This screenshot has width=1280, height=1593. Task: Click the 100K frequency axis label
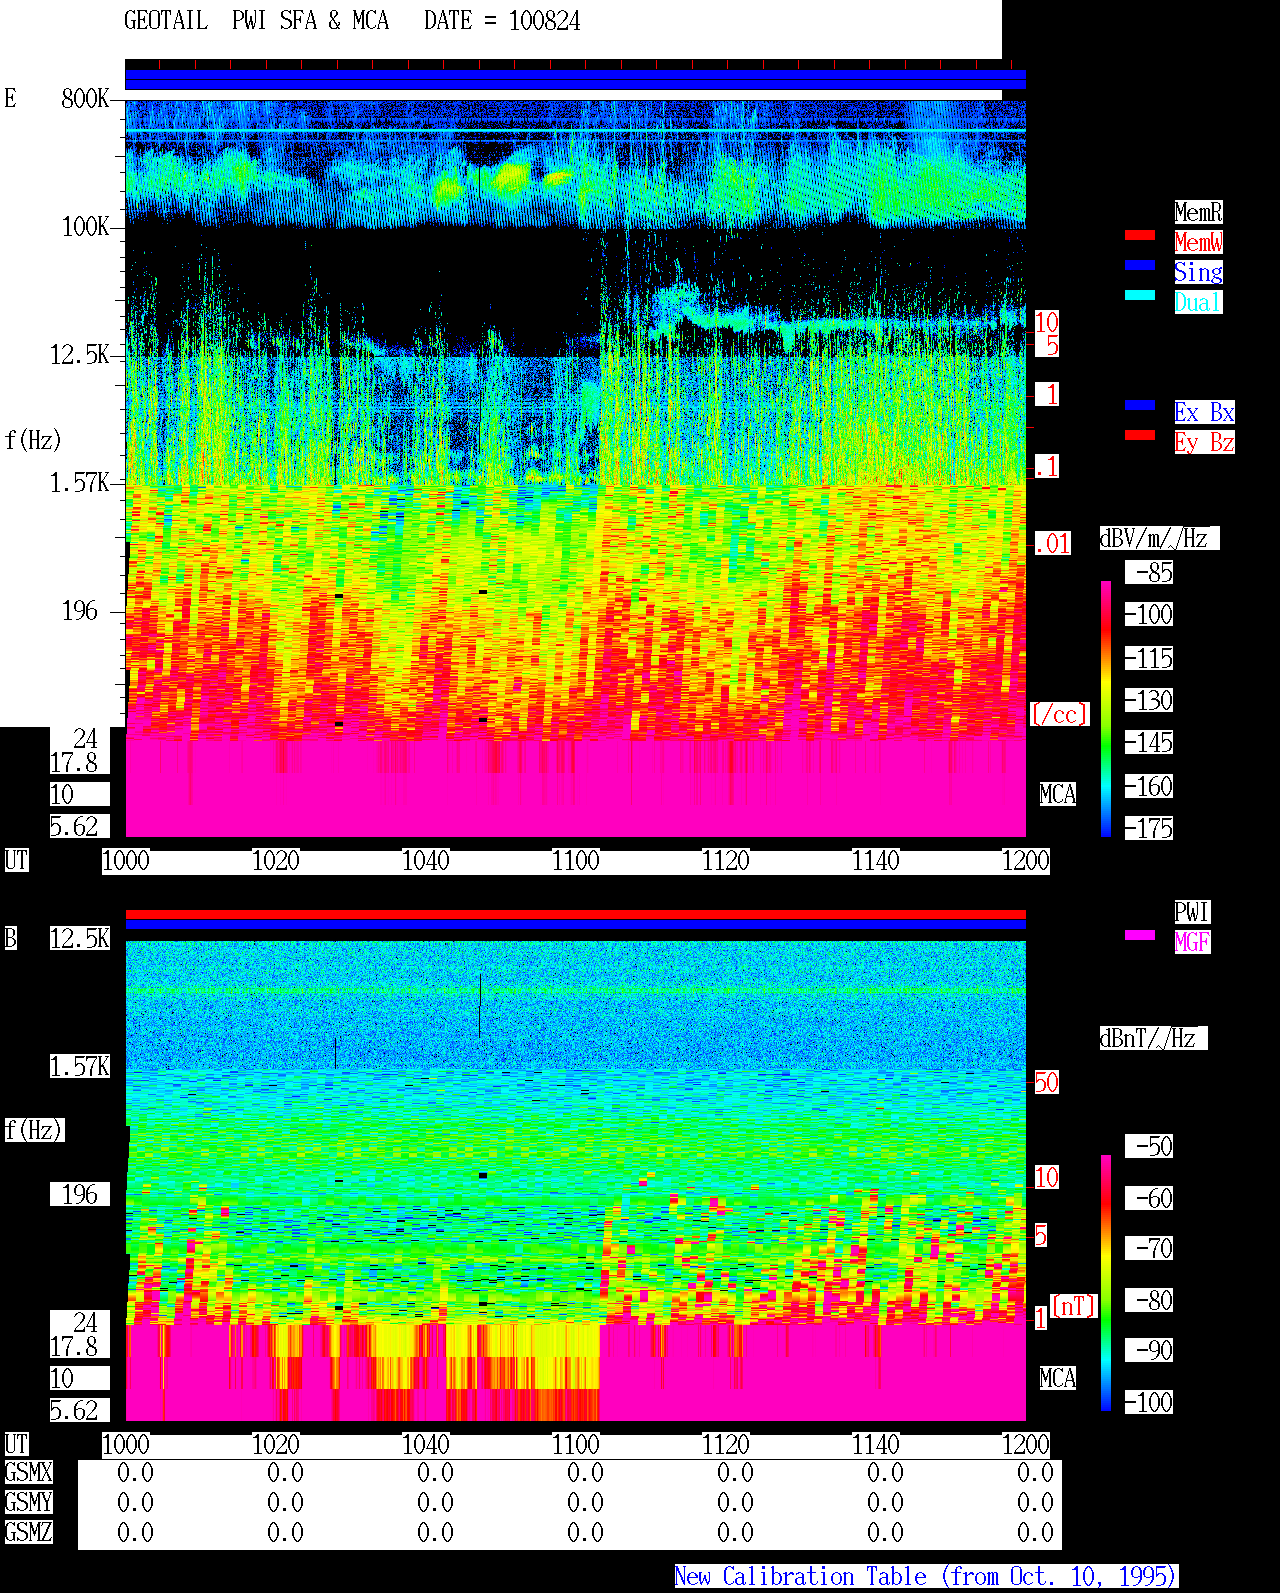point(85,226)
